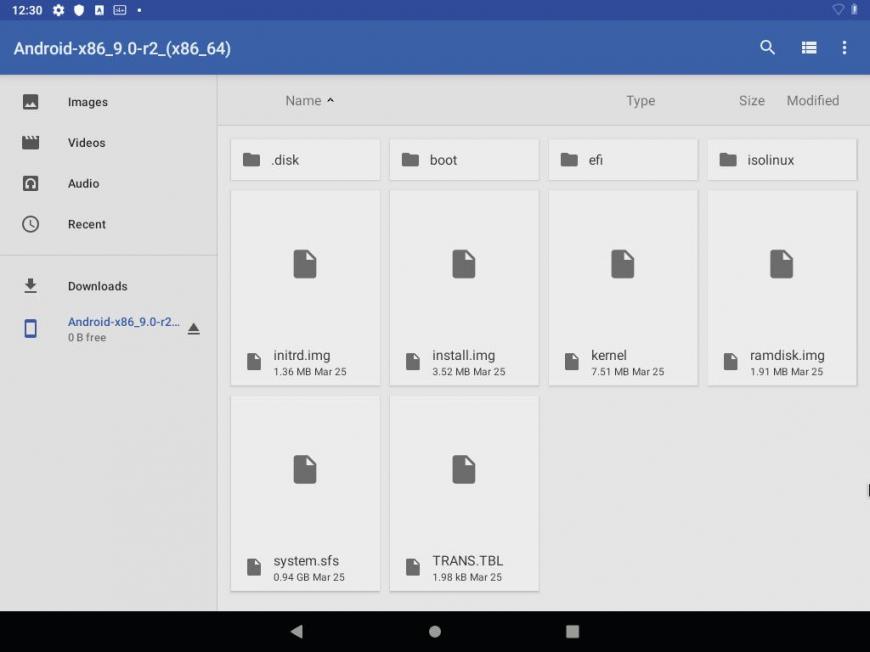Viewport: 870px width, 652px height.
Task: Click the "1.98 kB Mar 25" details text
Action: click(x=467, y=577)
